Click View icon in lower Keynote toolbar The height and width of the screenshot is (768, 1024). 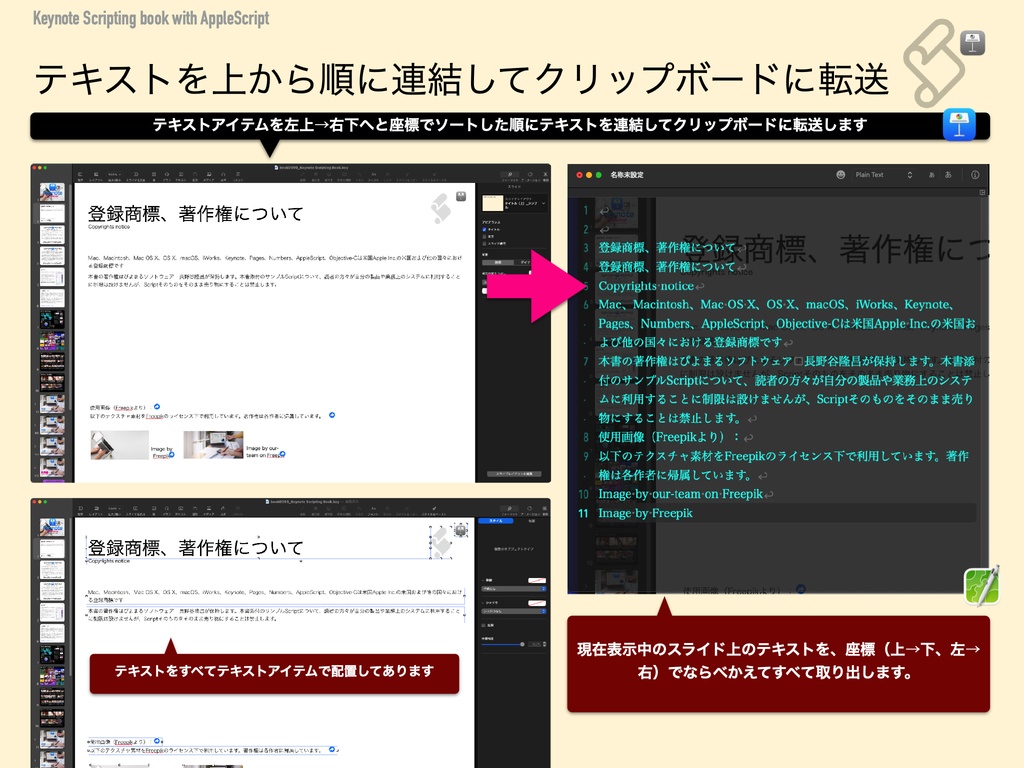pyautogui.click(x=80, y=508)
